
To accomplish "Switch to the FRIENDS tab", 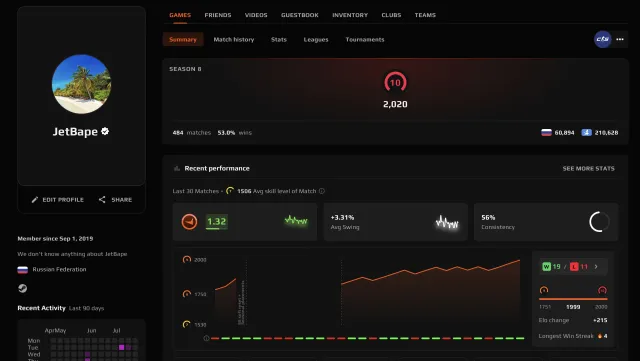I will [218, 15].
